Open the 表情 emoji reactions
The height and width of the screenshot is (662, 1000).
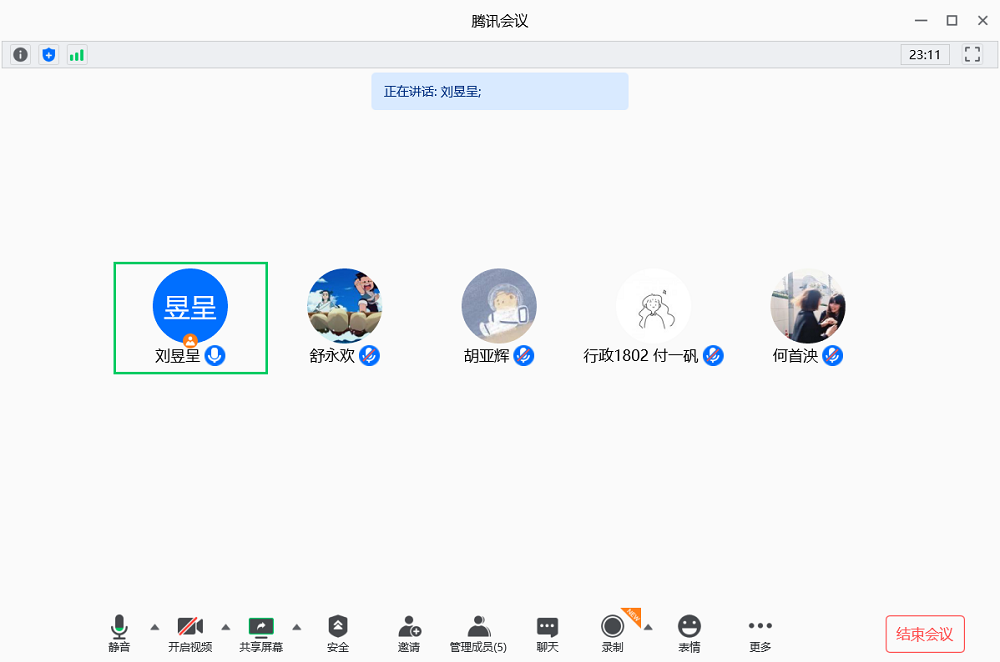(689, 633)
